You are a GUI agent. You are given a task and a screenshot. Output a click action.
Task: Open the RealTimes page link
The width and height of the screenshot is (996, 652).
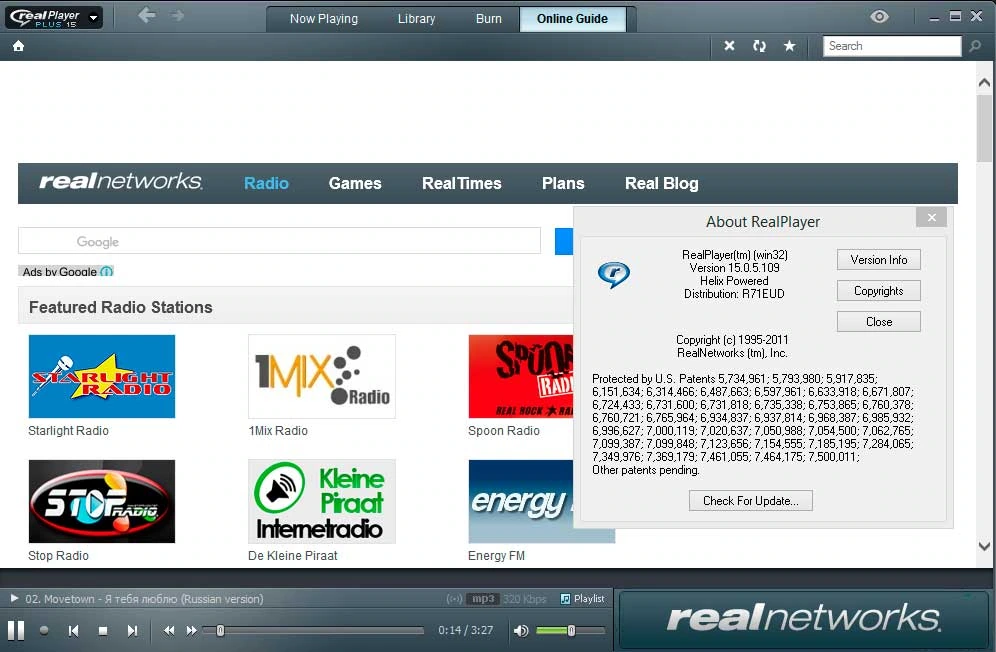[x=462, y=183]
